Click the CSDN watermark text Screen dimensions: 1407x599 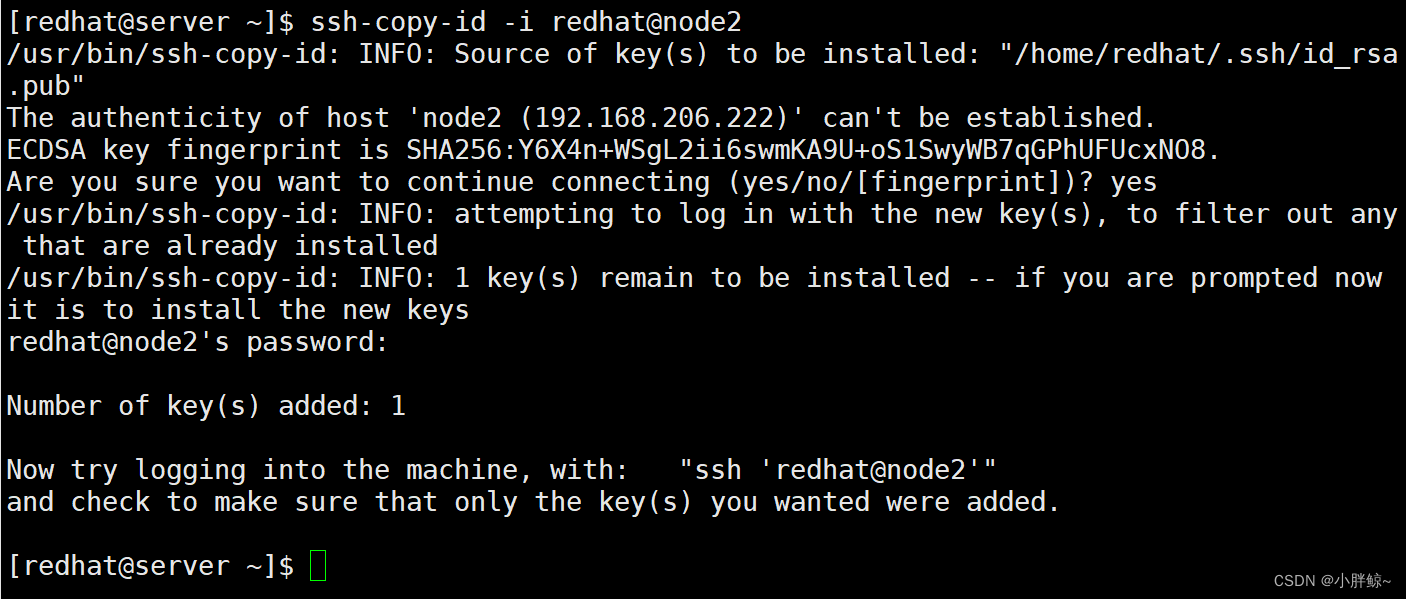tap(1333, 580)
